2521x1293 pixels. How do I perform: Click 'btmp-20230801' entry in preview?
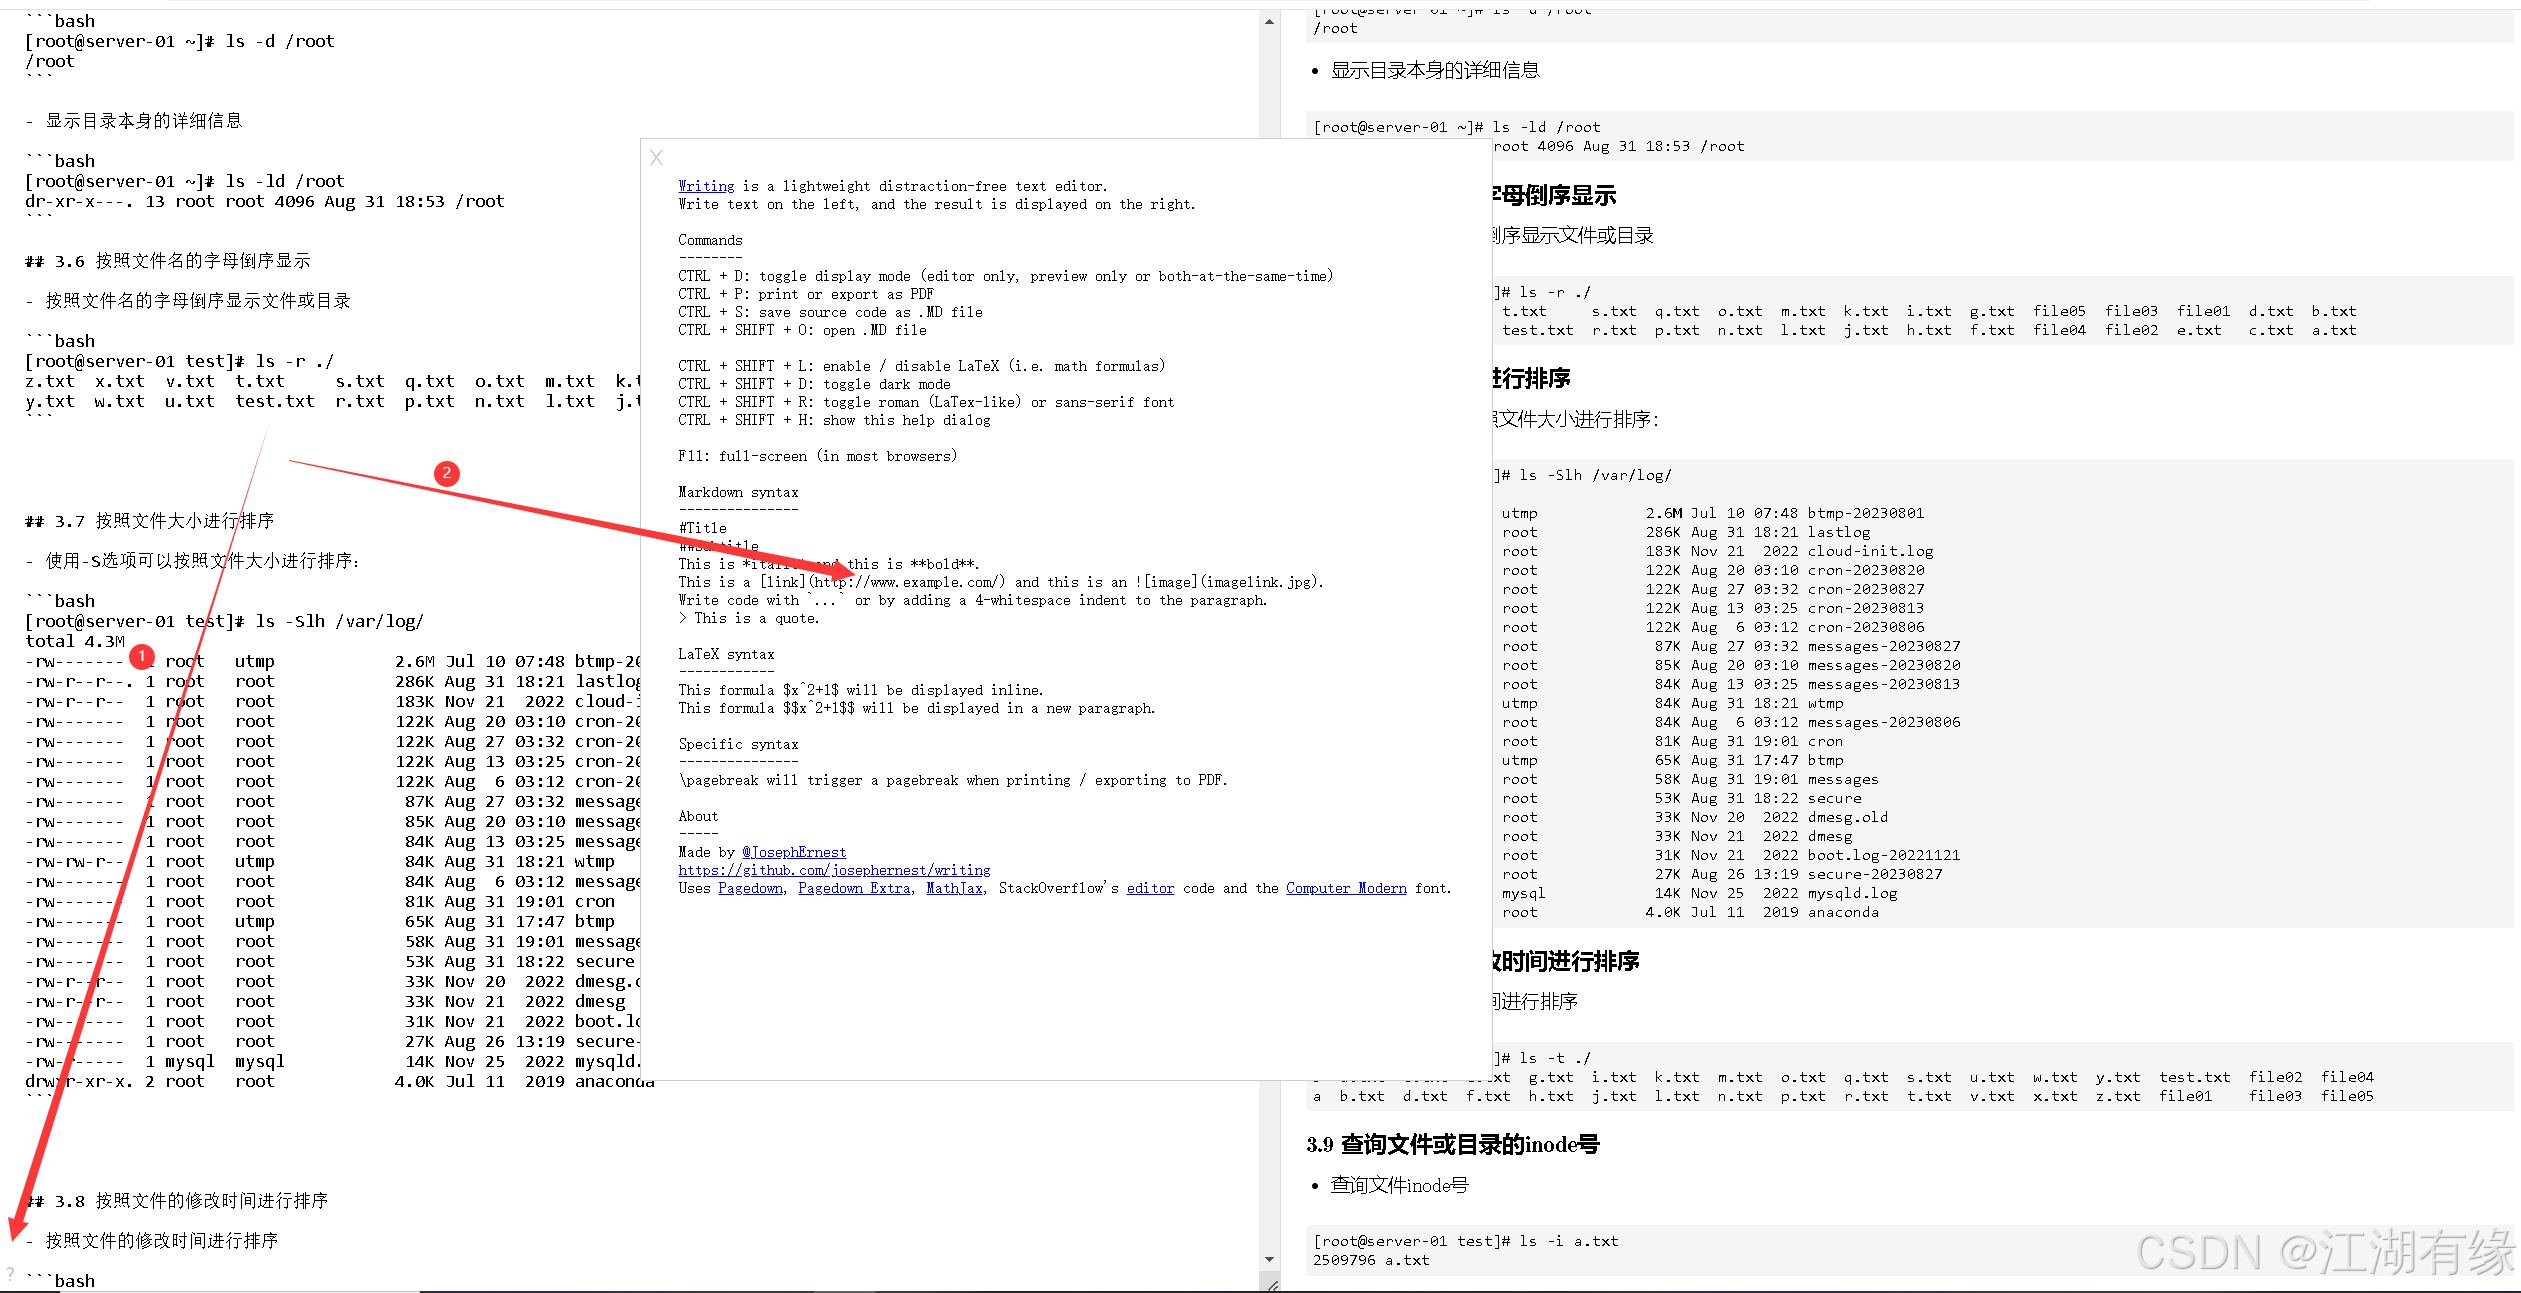1865,513
